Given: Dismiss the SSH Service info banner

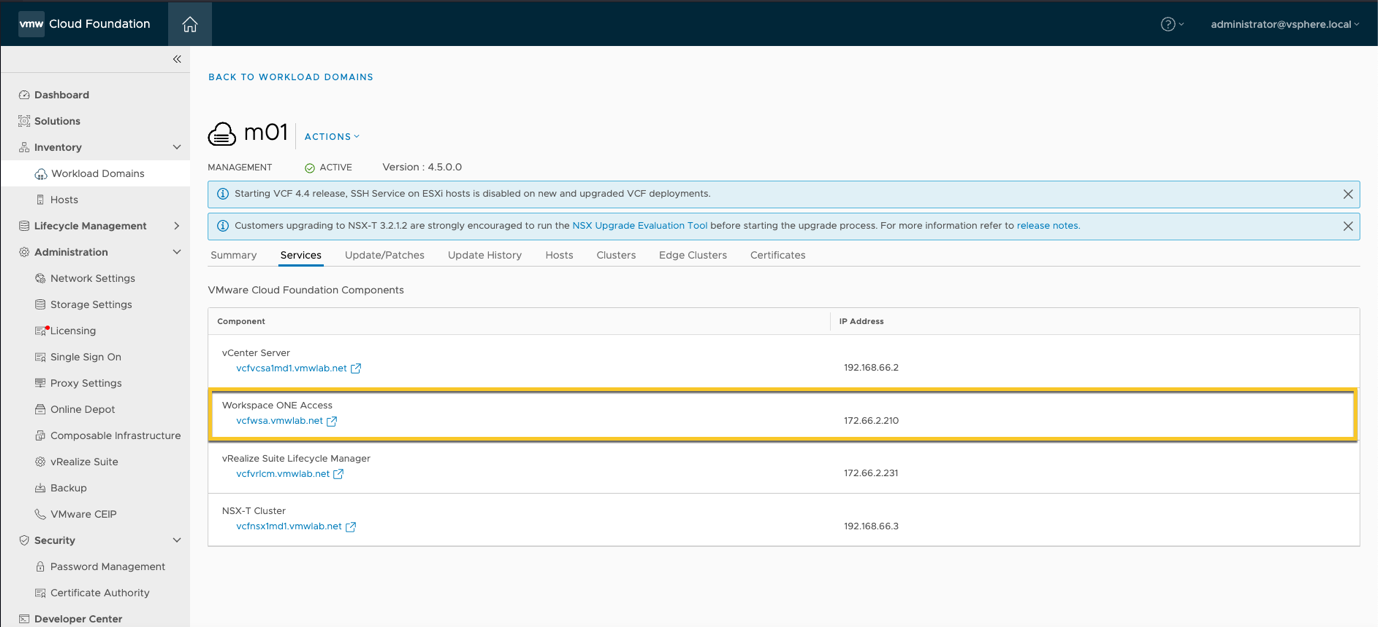Looking at the screenshot, I should tap(1348, 194).
